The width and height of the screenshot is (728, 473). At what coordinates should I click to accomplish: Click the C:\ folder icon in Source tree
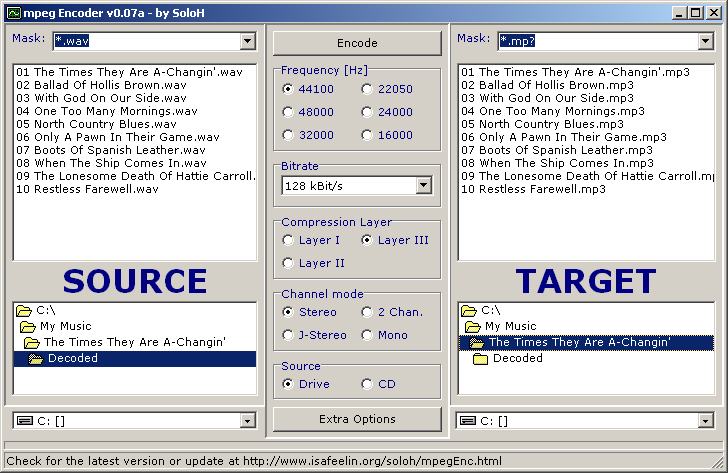[x=24, y=311]
